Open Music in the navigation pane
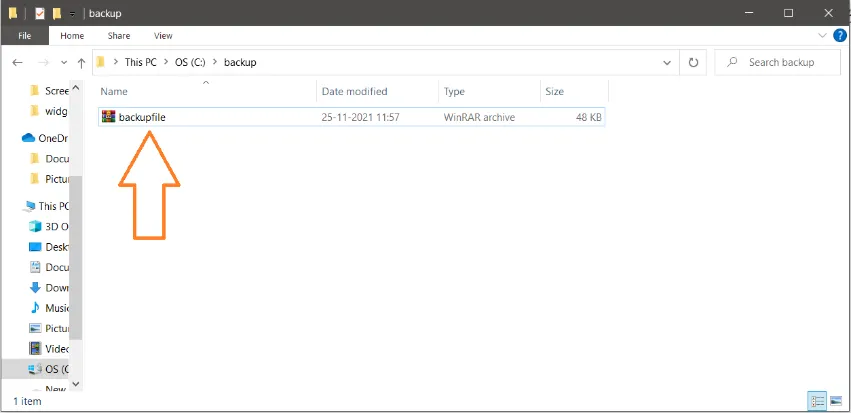This screenshot has height=413, width=851. pyautogui.click(x=49, y=308)
